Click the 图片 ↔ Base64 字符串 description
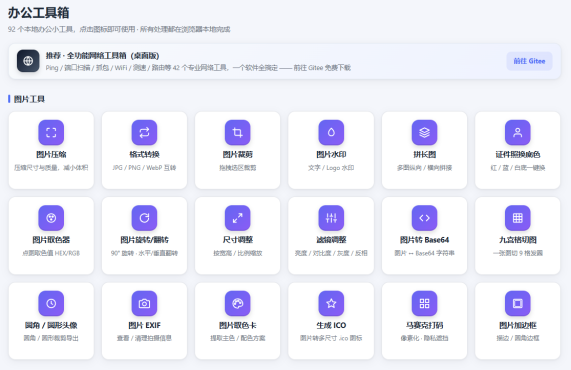571x370 pixels. (424, 253)
